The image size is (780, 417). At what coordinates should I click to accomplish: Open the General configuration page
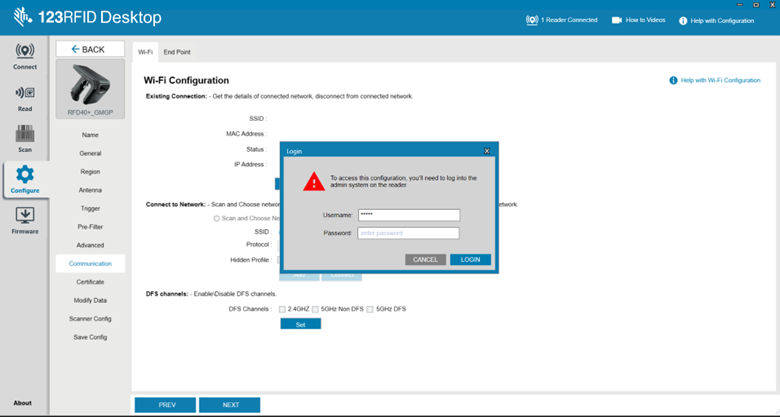90,153
